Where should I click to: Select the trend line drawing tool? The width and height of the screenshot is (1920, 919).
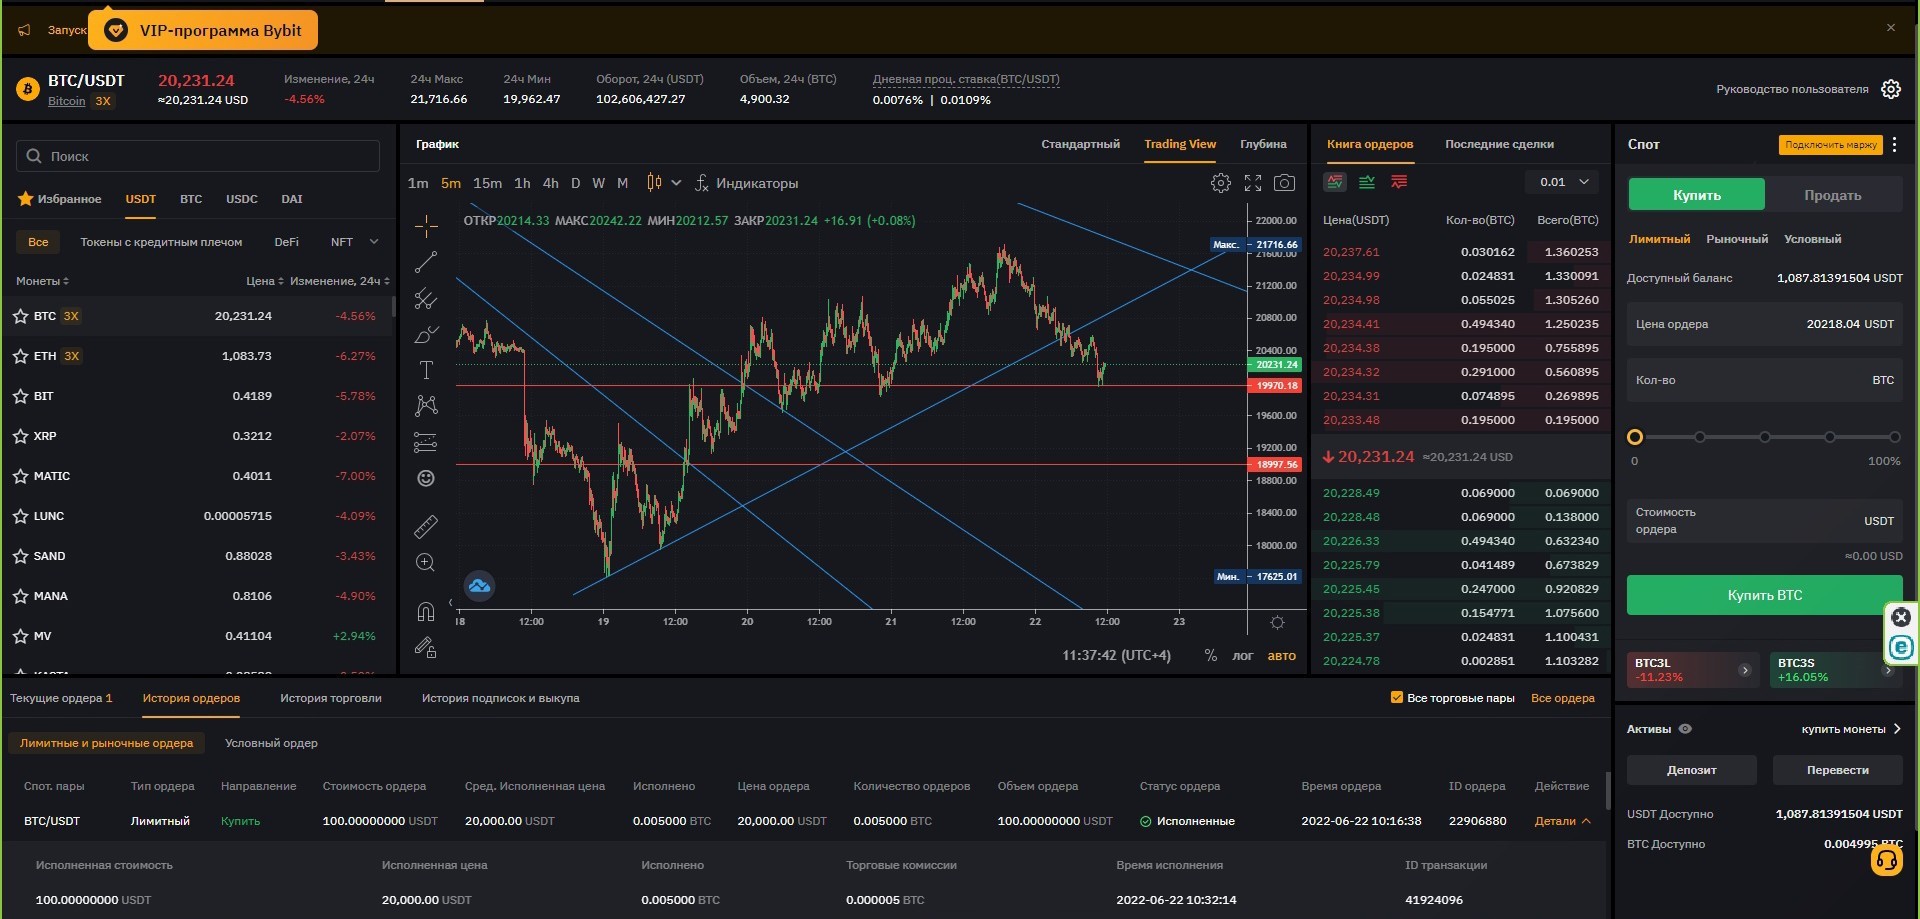pyautogui.click(x=426, y=262)
